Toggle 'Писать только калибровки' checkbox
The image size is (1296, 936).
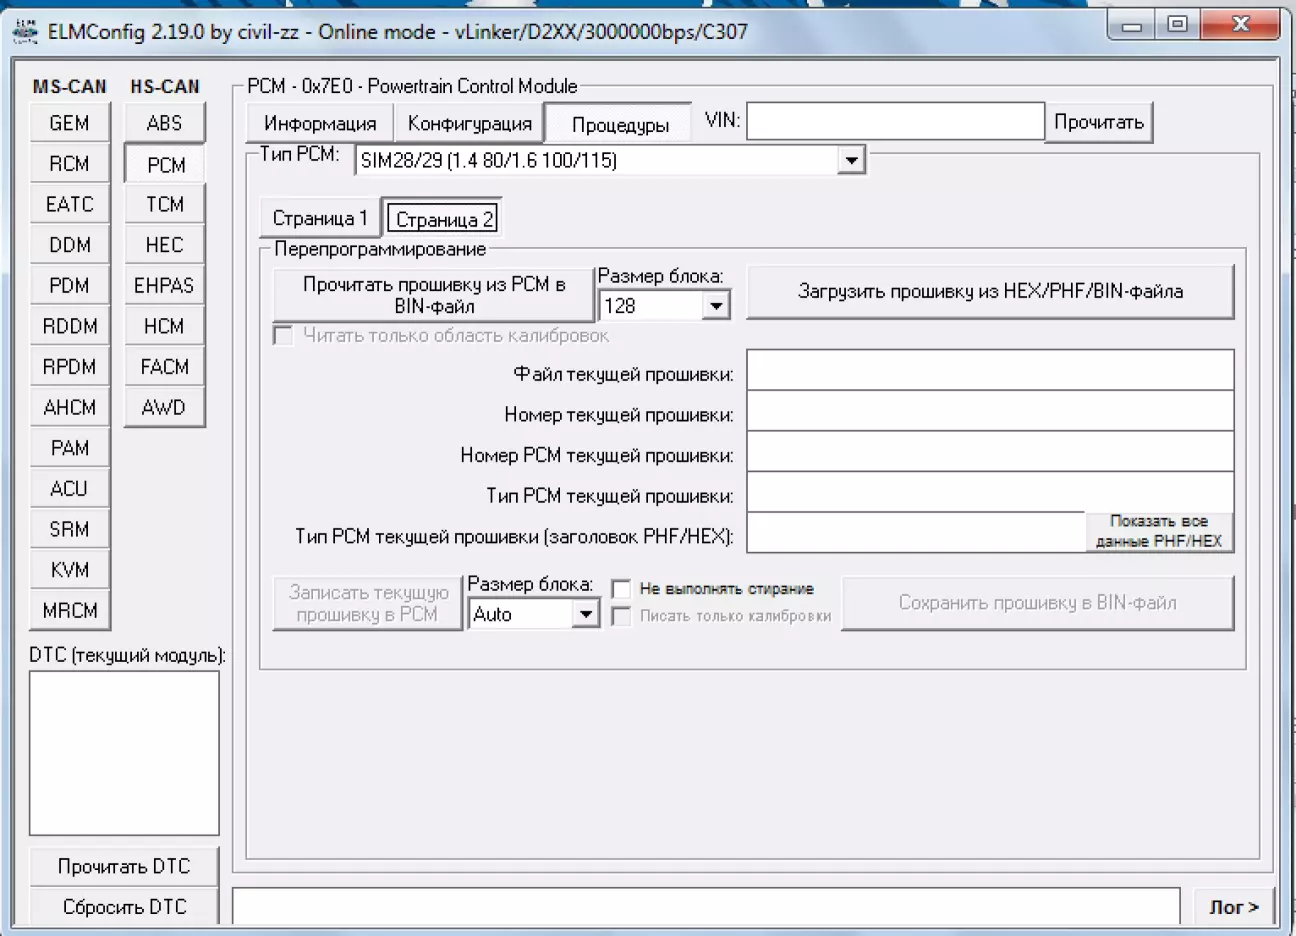[621, 616]
